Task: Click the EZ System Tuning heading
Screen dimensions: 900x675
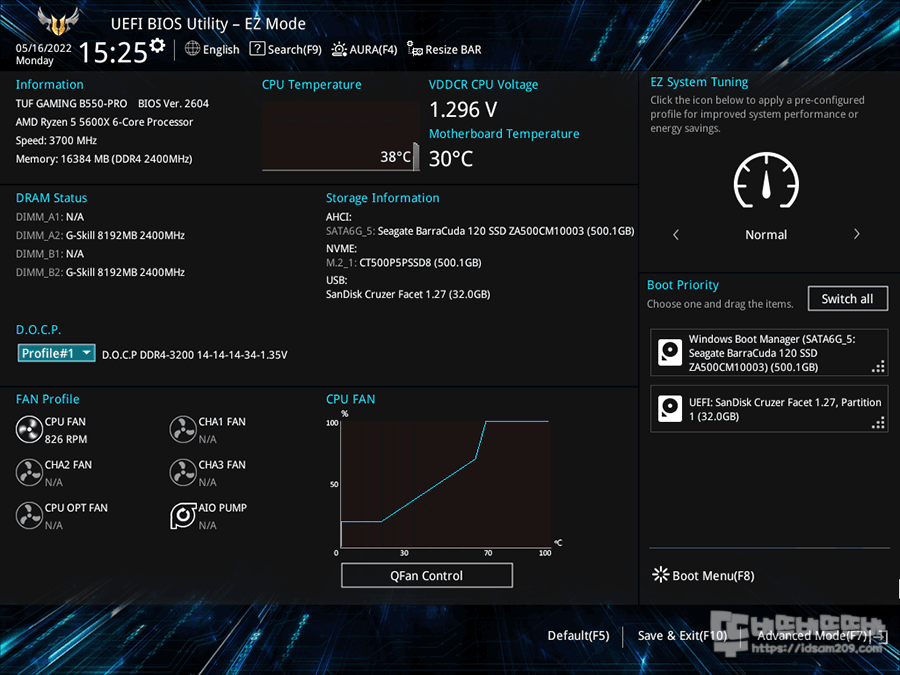Action: point(699,82)
